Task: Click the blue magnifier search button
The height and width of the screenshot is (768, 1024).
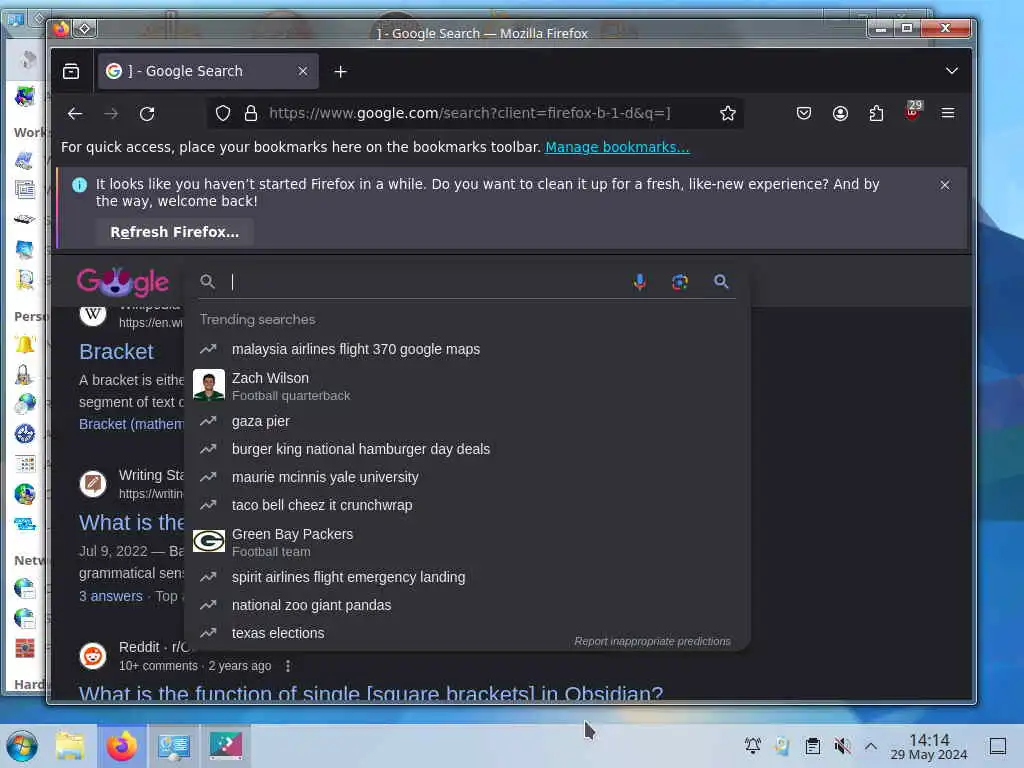Action: tap(721, 281)
